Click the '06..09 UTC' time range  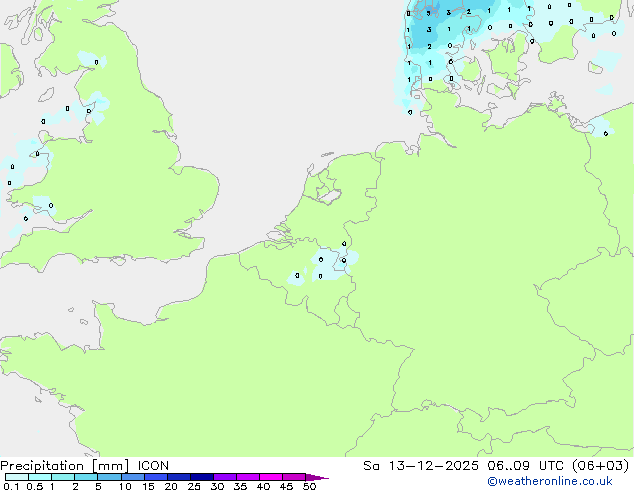[x=524, y=466]
